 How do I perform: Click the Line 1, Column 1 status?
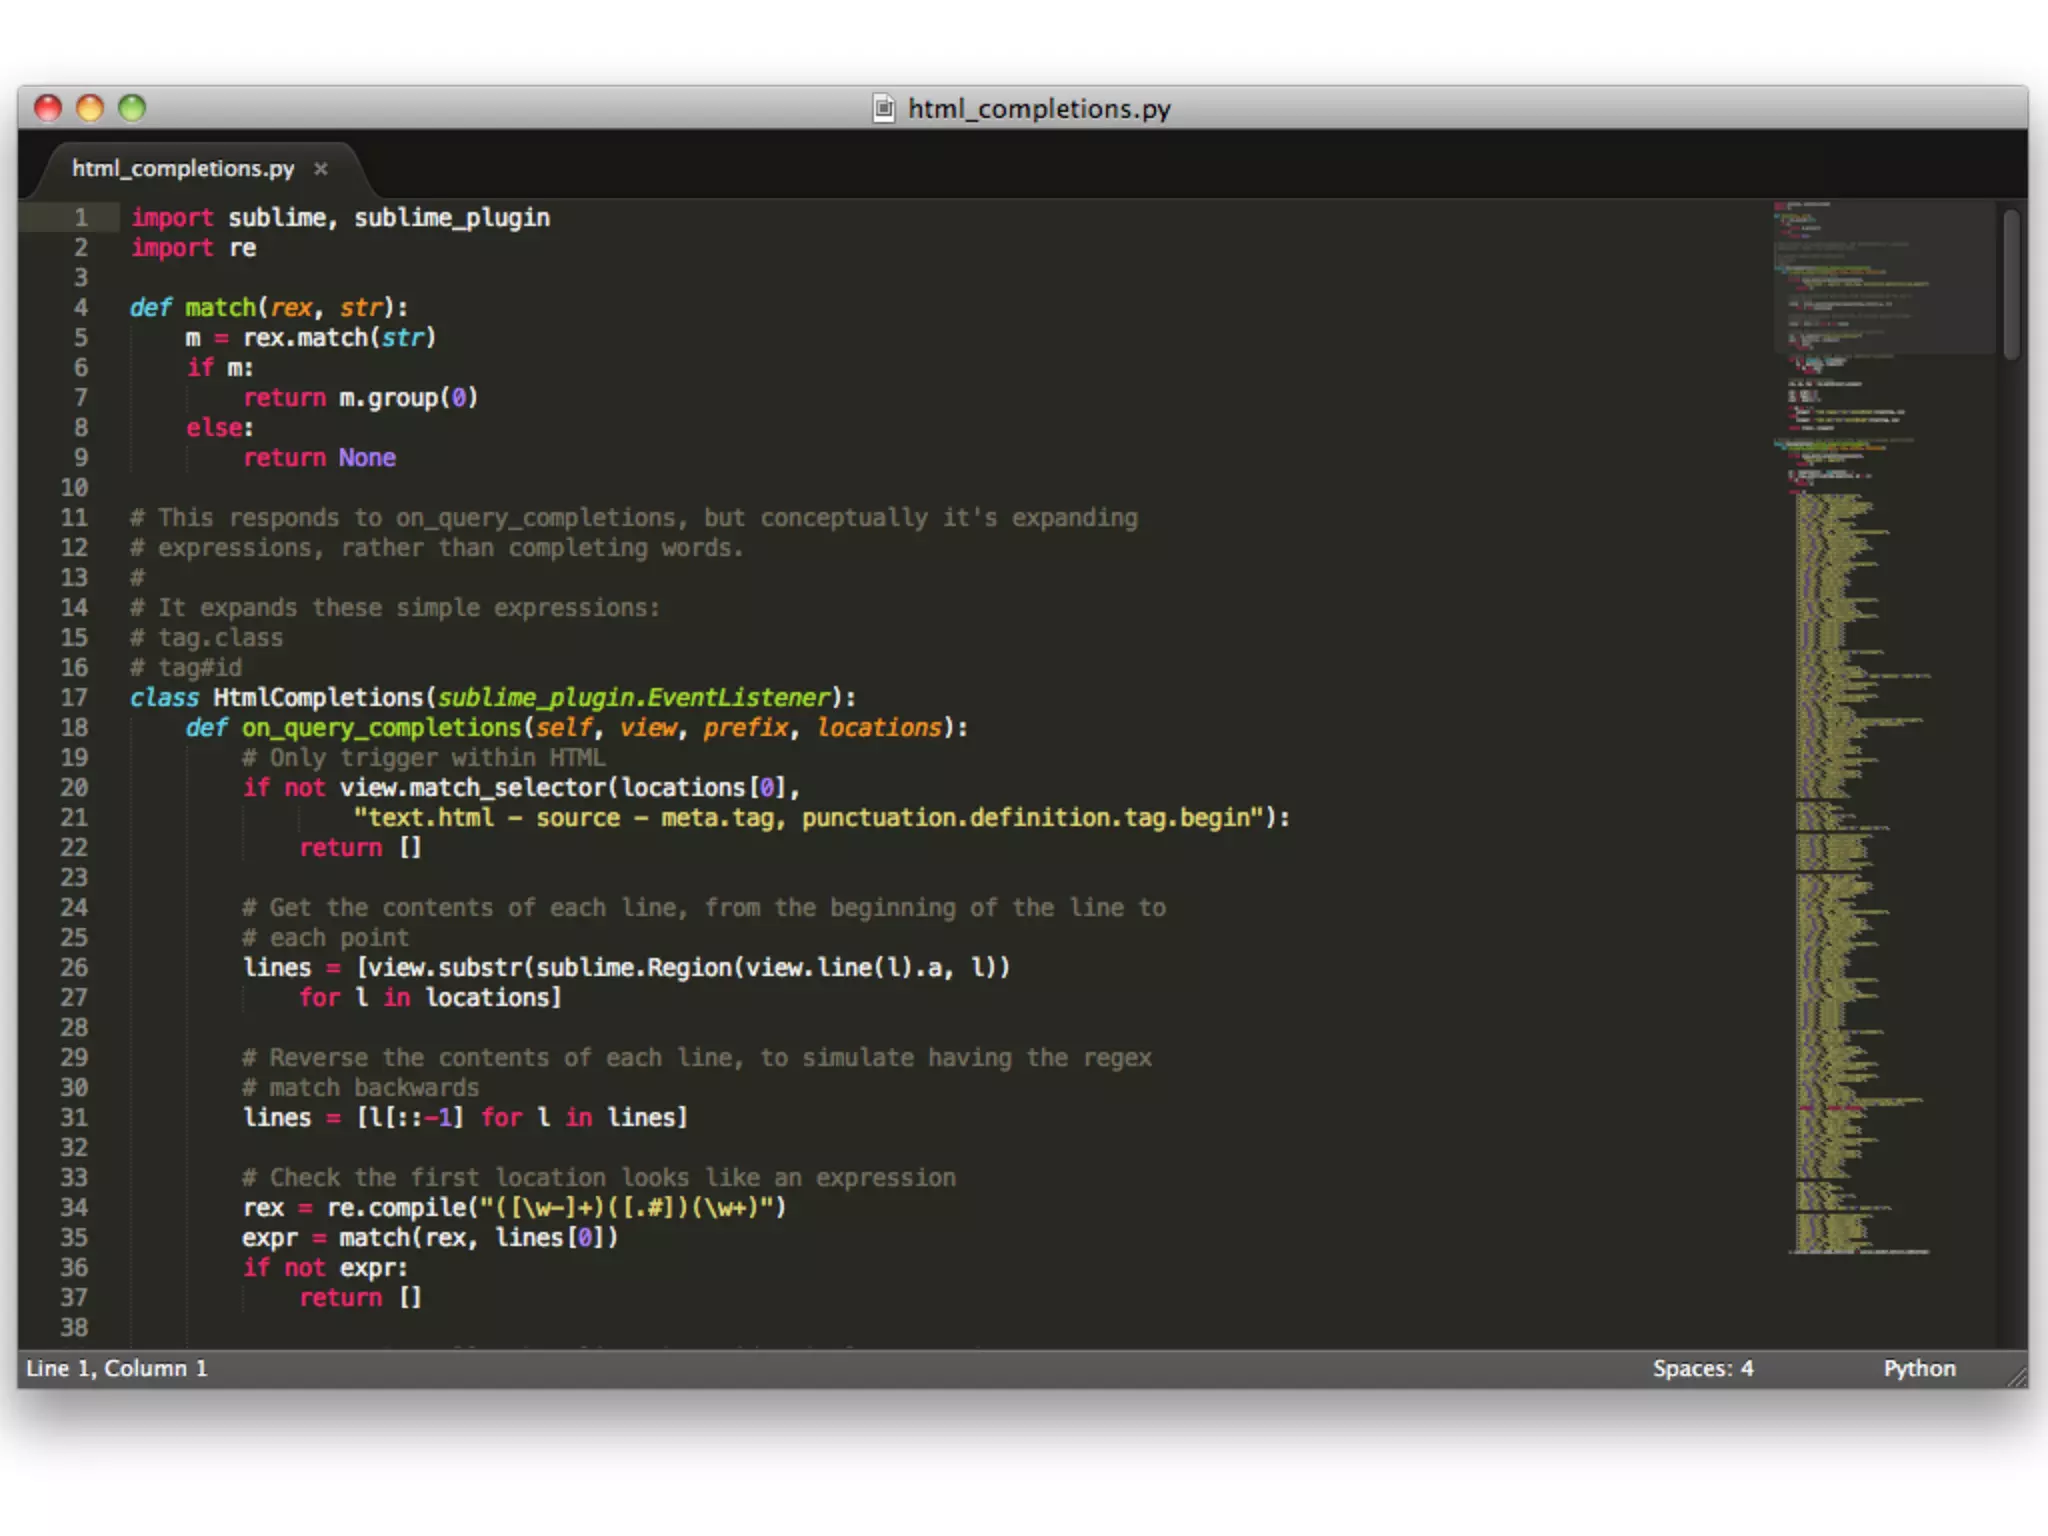(x=117, y=1368)
